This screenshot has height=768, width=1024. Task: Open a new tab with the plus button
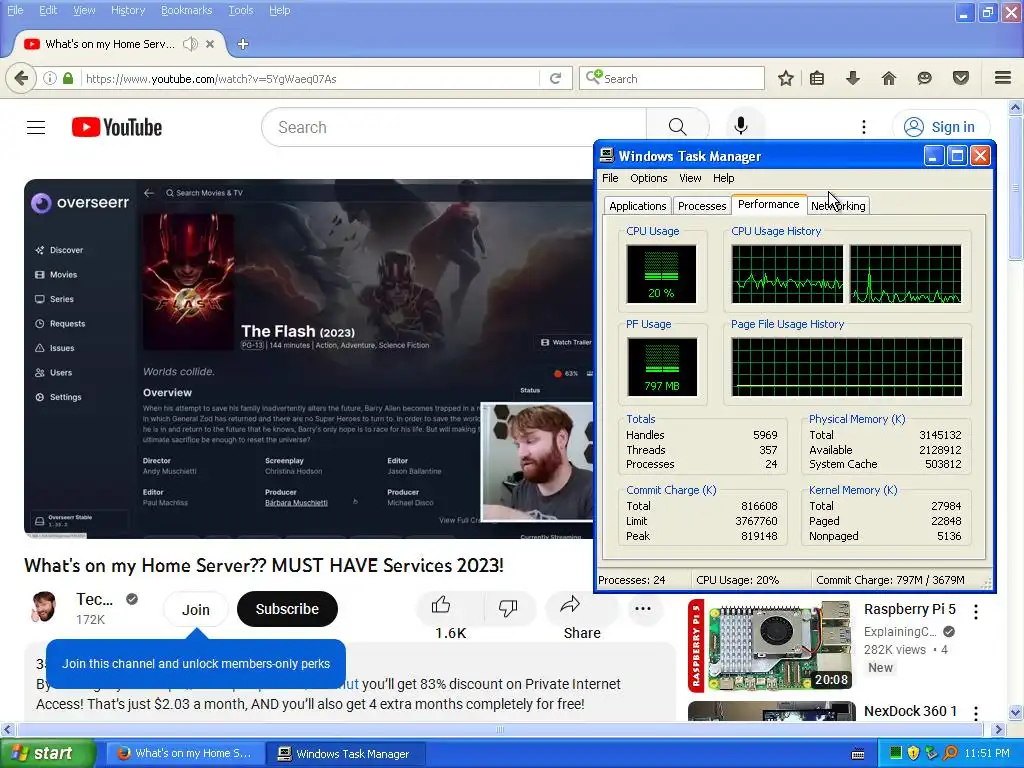[x=243, y=44]
